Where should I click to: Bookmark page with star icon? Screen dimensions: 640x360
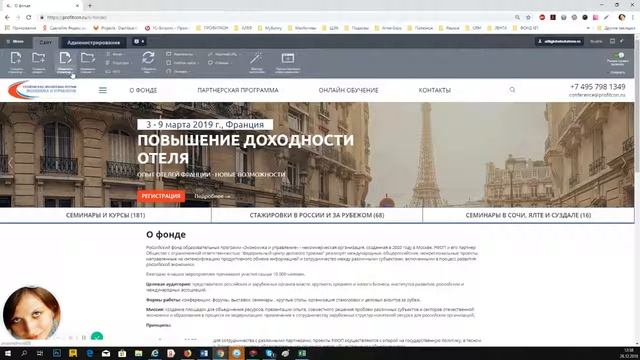point(528,17)
